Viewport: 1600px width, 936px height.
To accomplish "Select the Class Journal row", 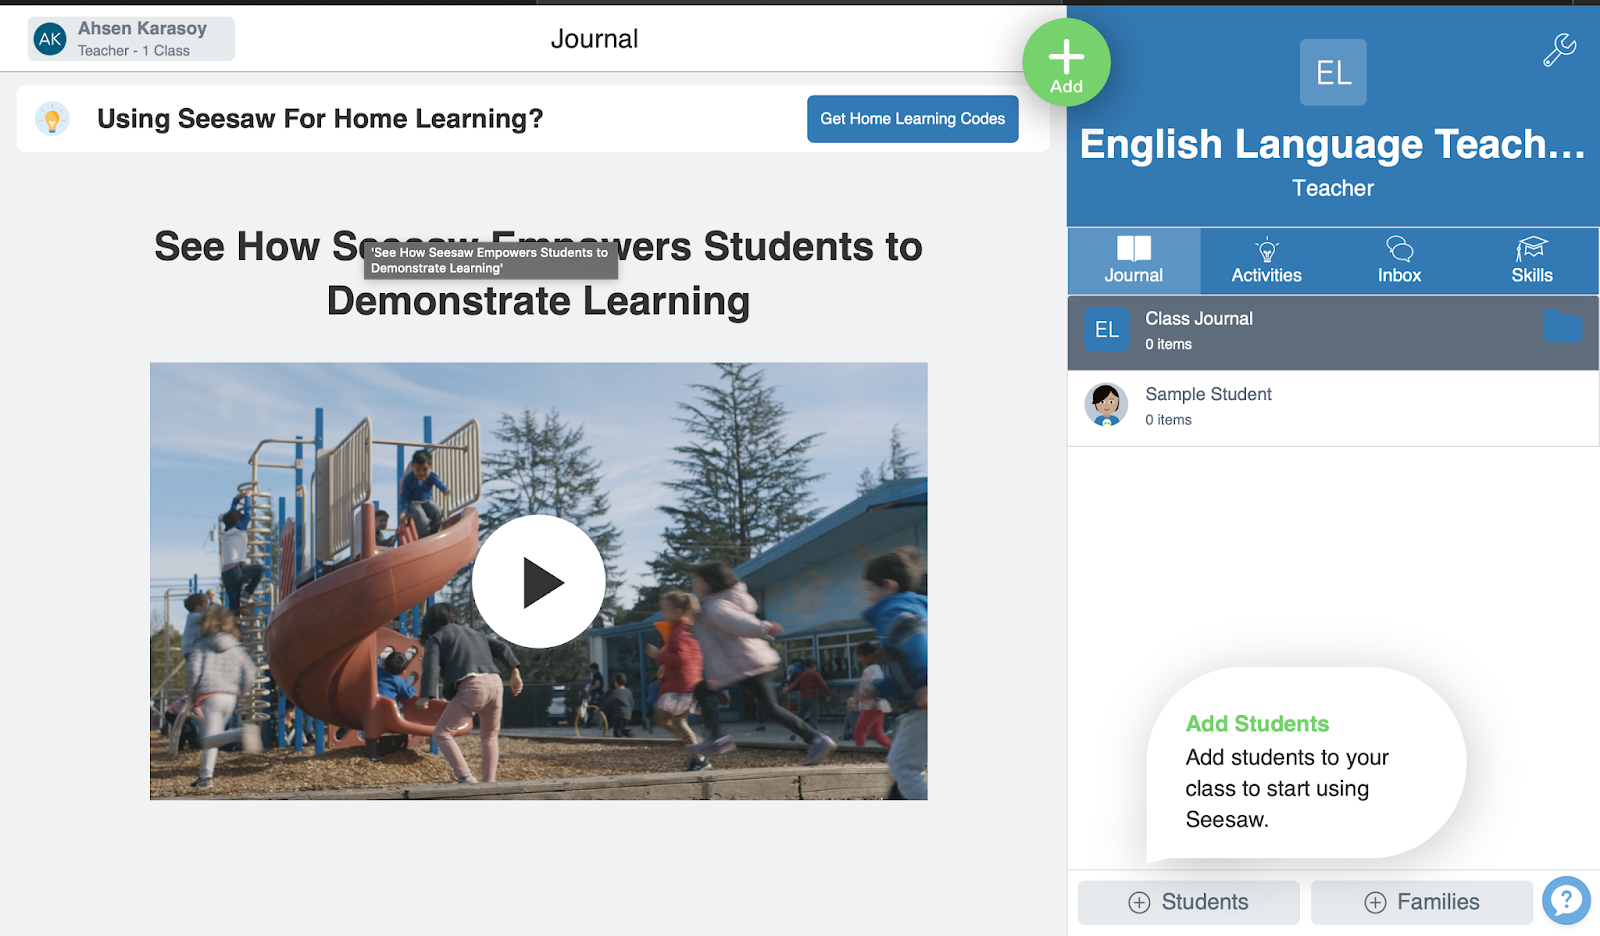I will click(x=1333, y=332).
